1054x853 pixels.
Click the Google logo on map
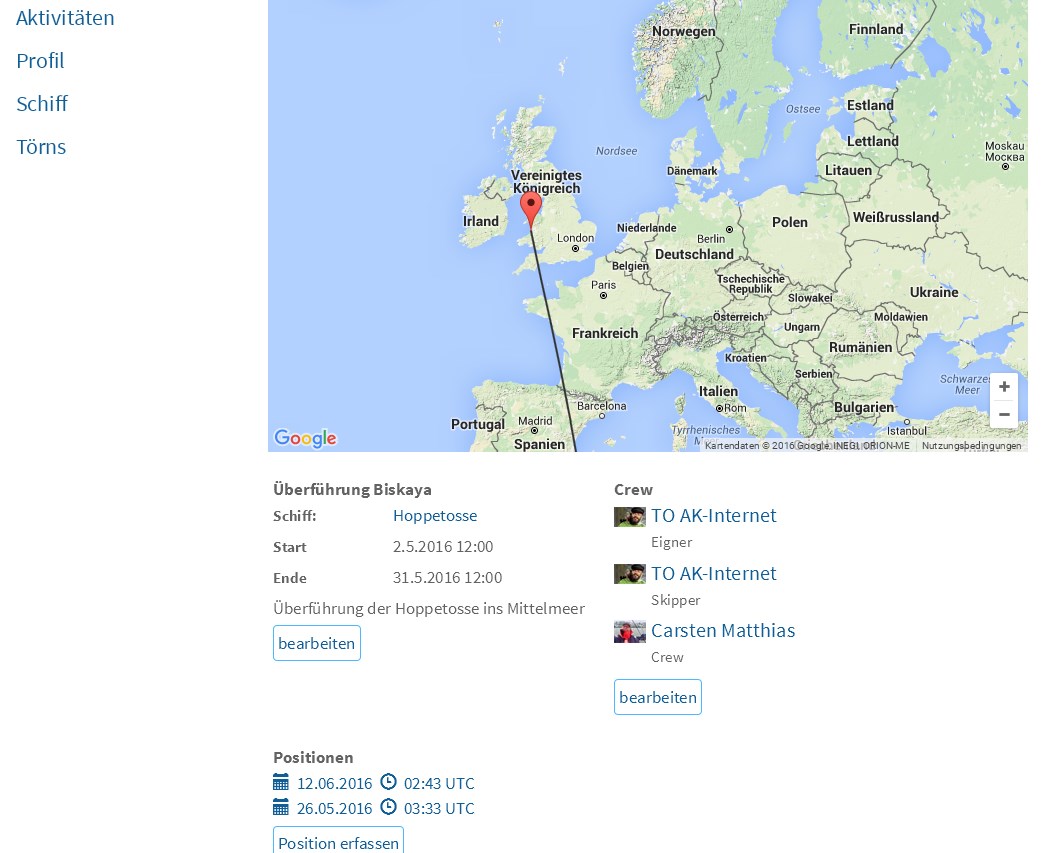point(305,438)
